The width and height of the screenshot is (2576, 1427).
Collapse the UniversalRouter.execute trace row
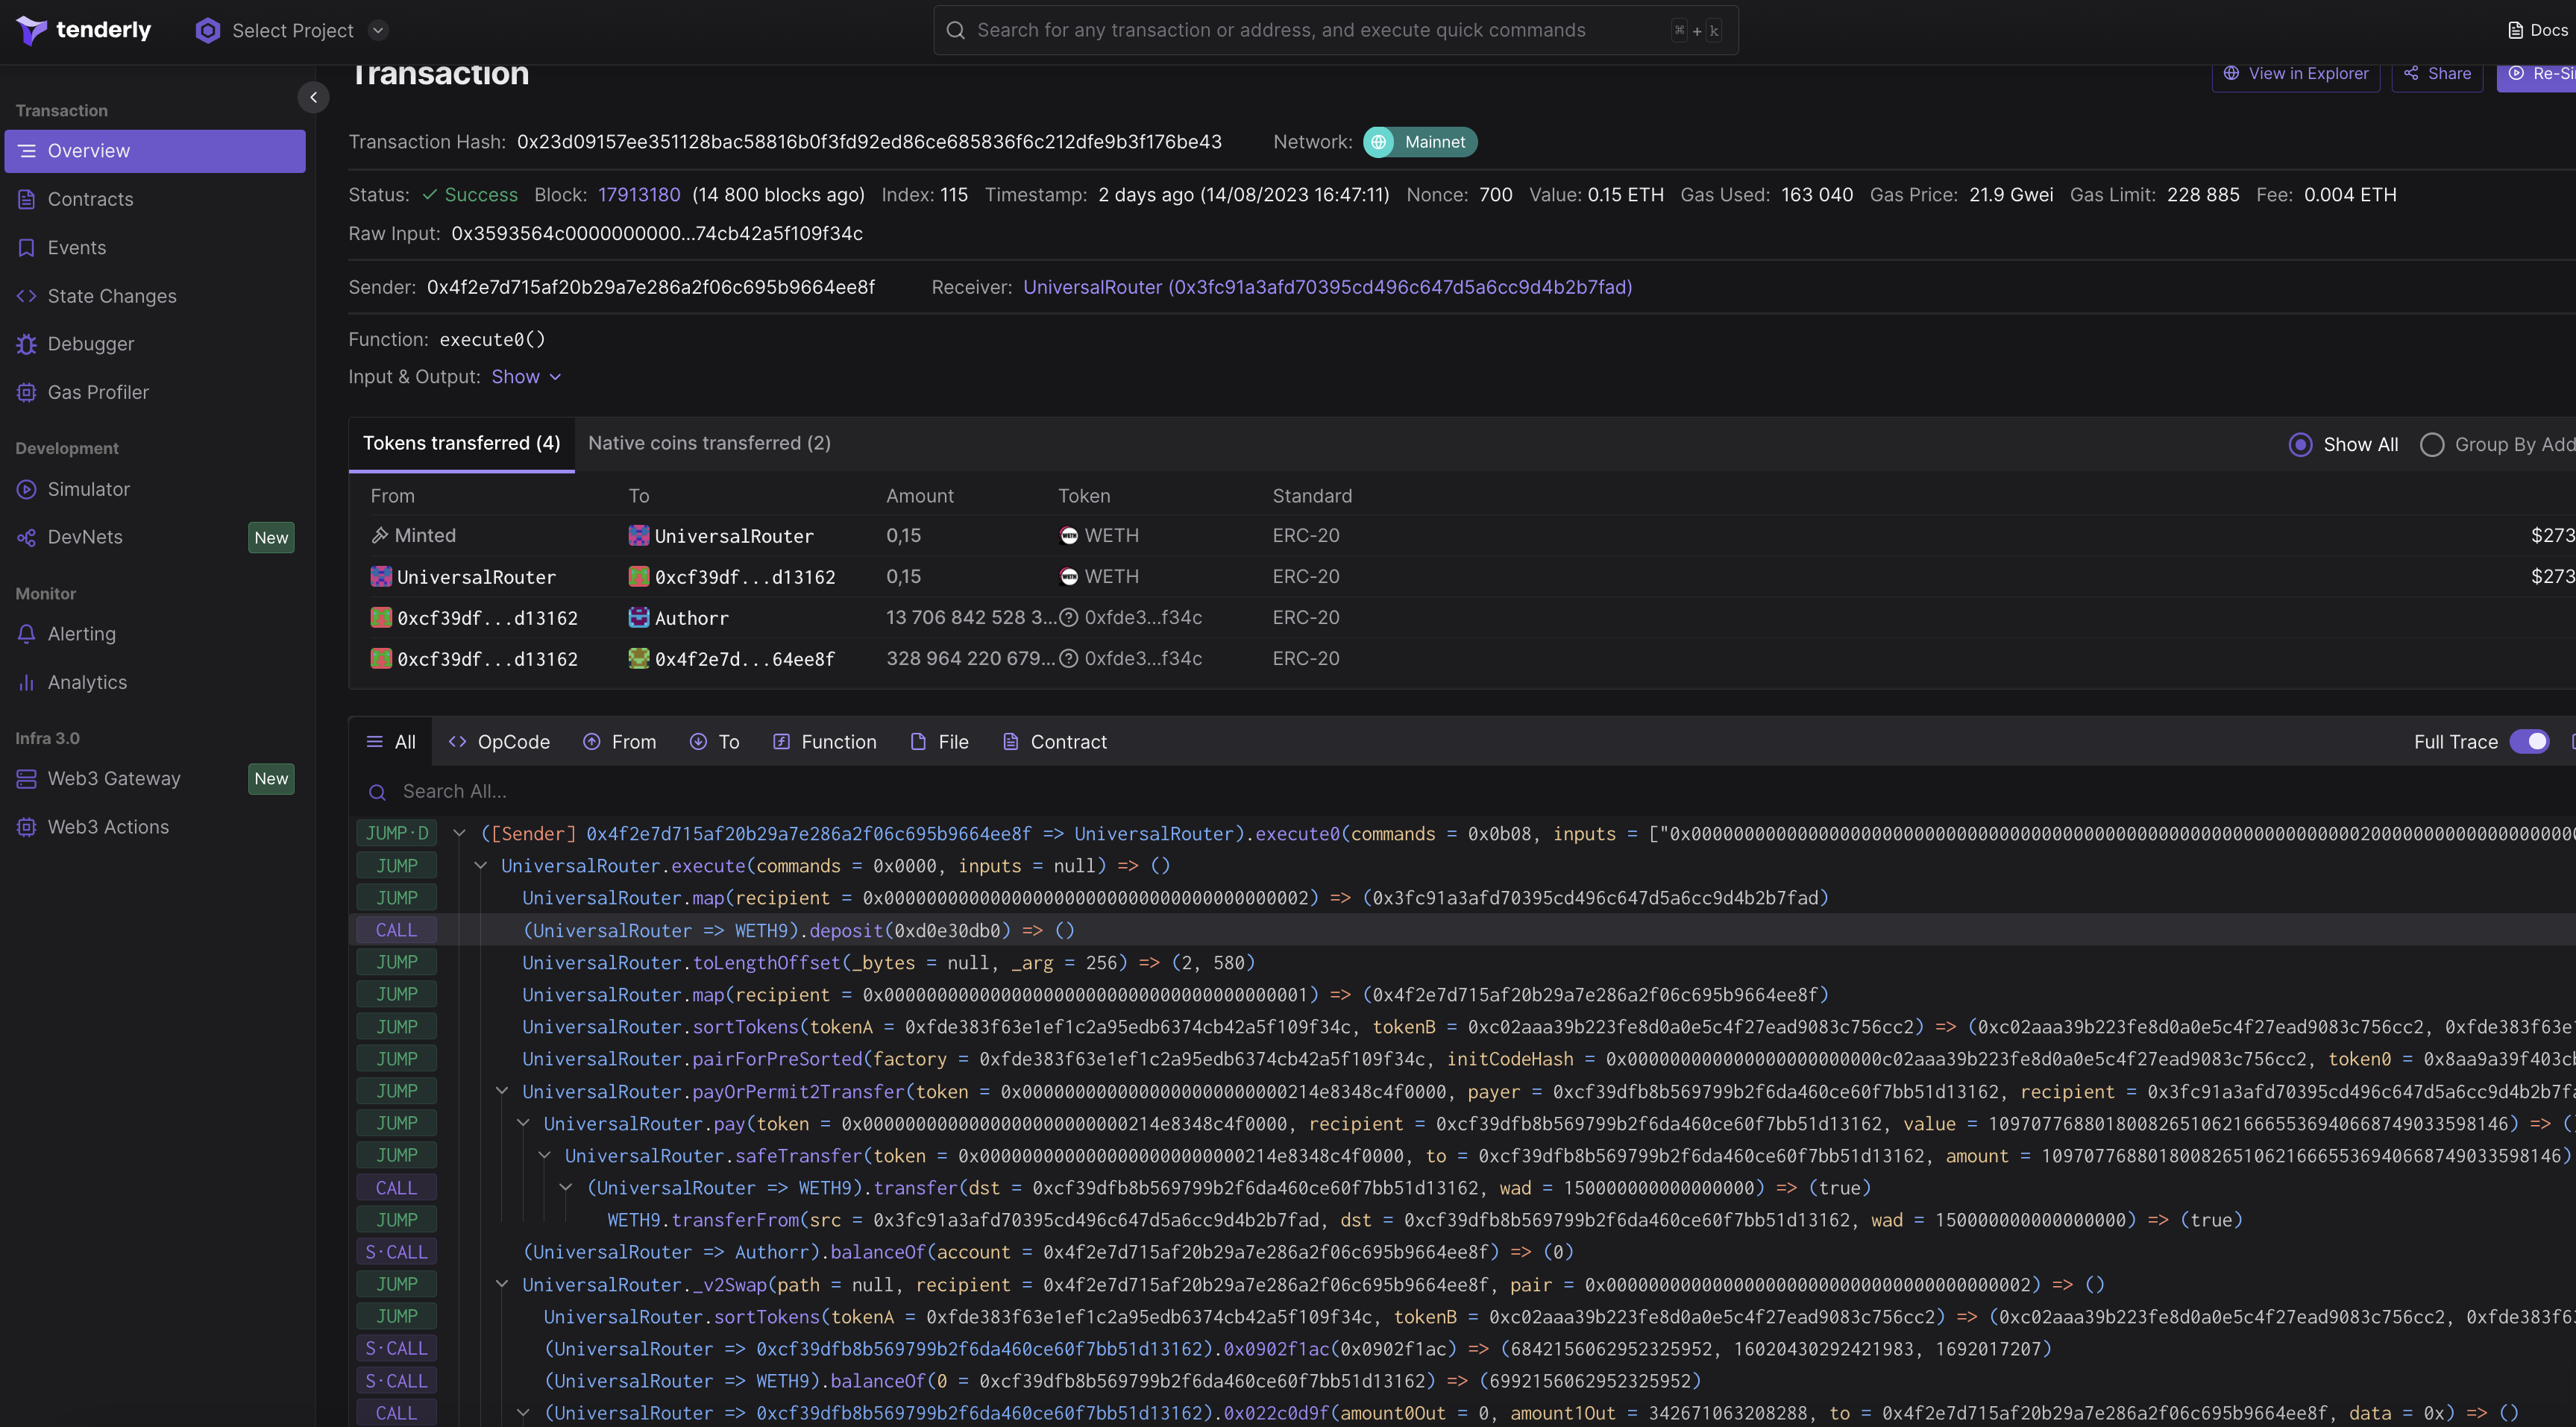tap(480, 866)
